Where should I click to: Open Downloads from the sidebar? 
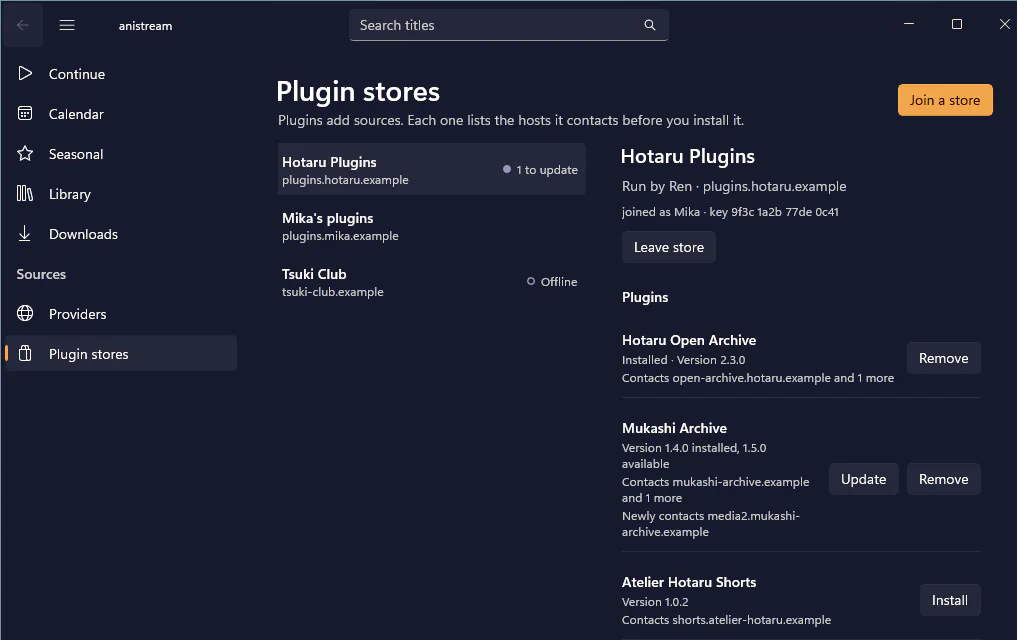pos(121,234)
